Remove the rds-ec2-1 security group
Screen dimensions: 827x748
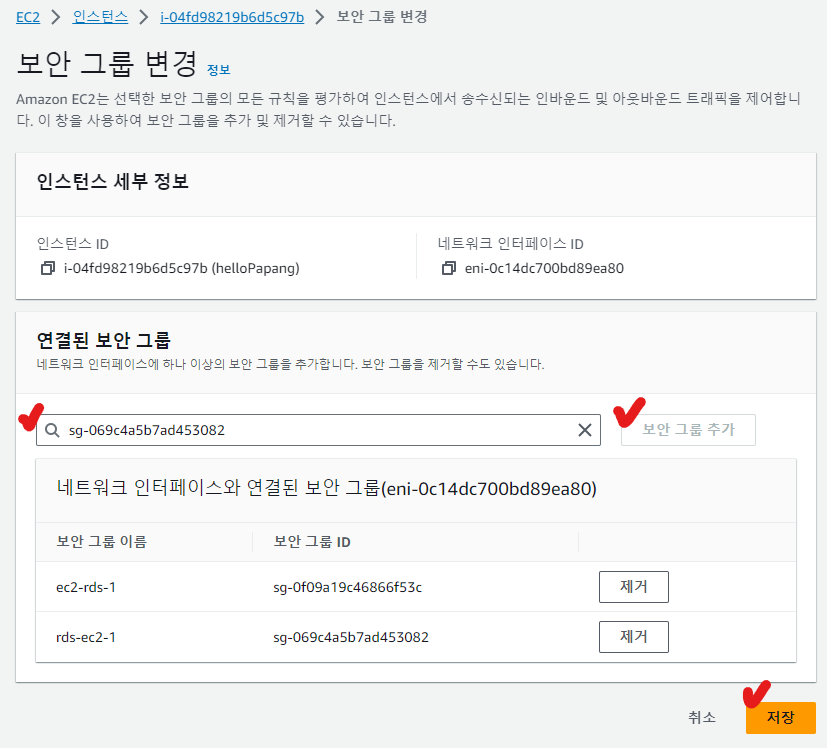[x=633, y=636]
